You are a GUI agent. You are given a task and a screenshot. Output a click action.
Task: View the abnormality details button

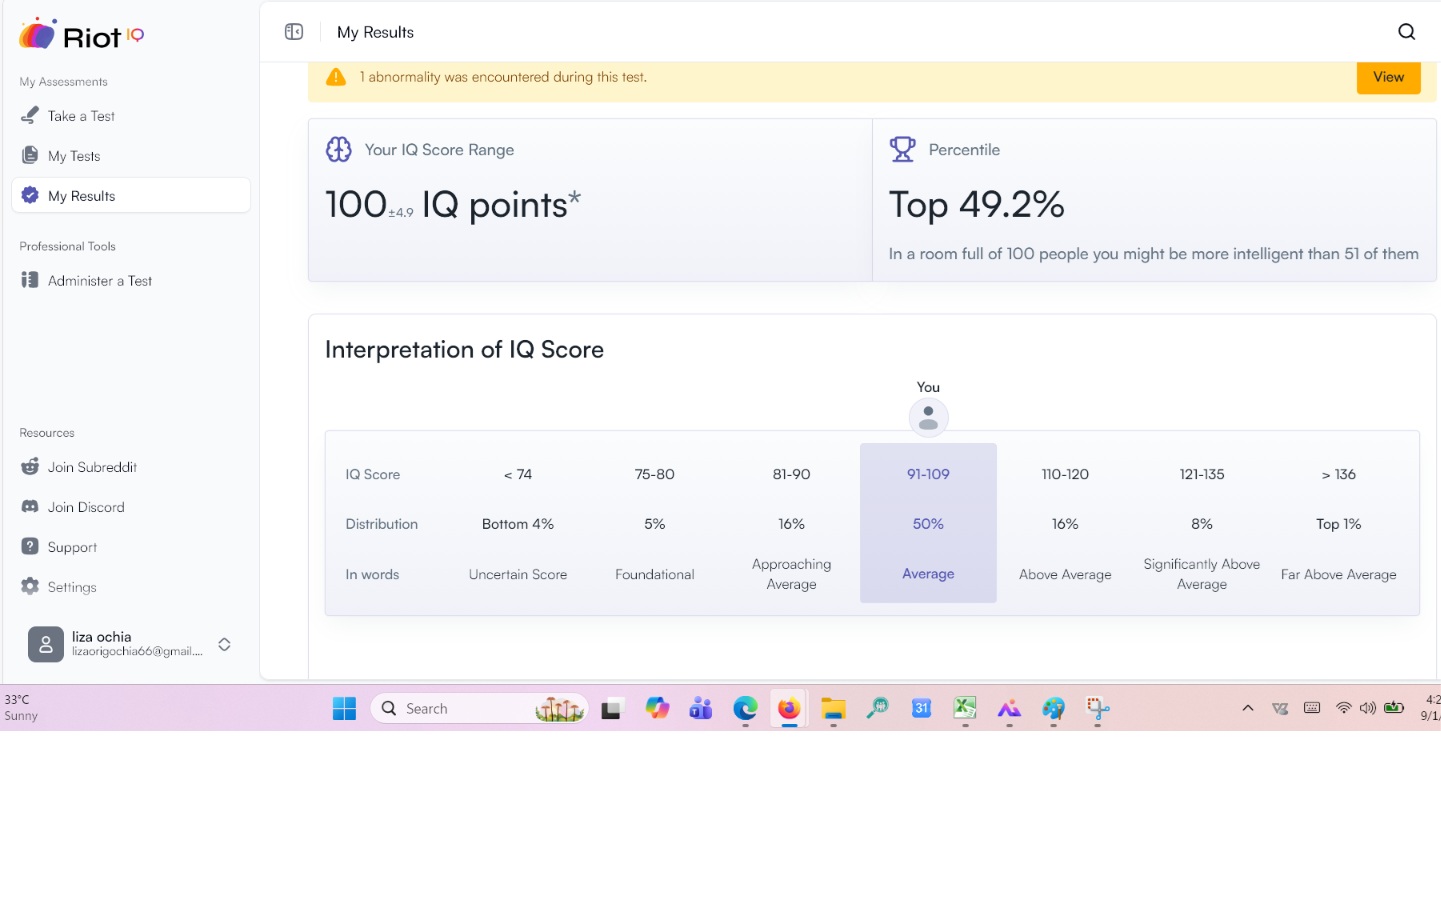[x=1388, y=77]
